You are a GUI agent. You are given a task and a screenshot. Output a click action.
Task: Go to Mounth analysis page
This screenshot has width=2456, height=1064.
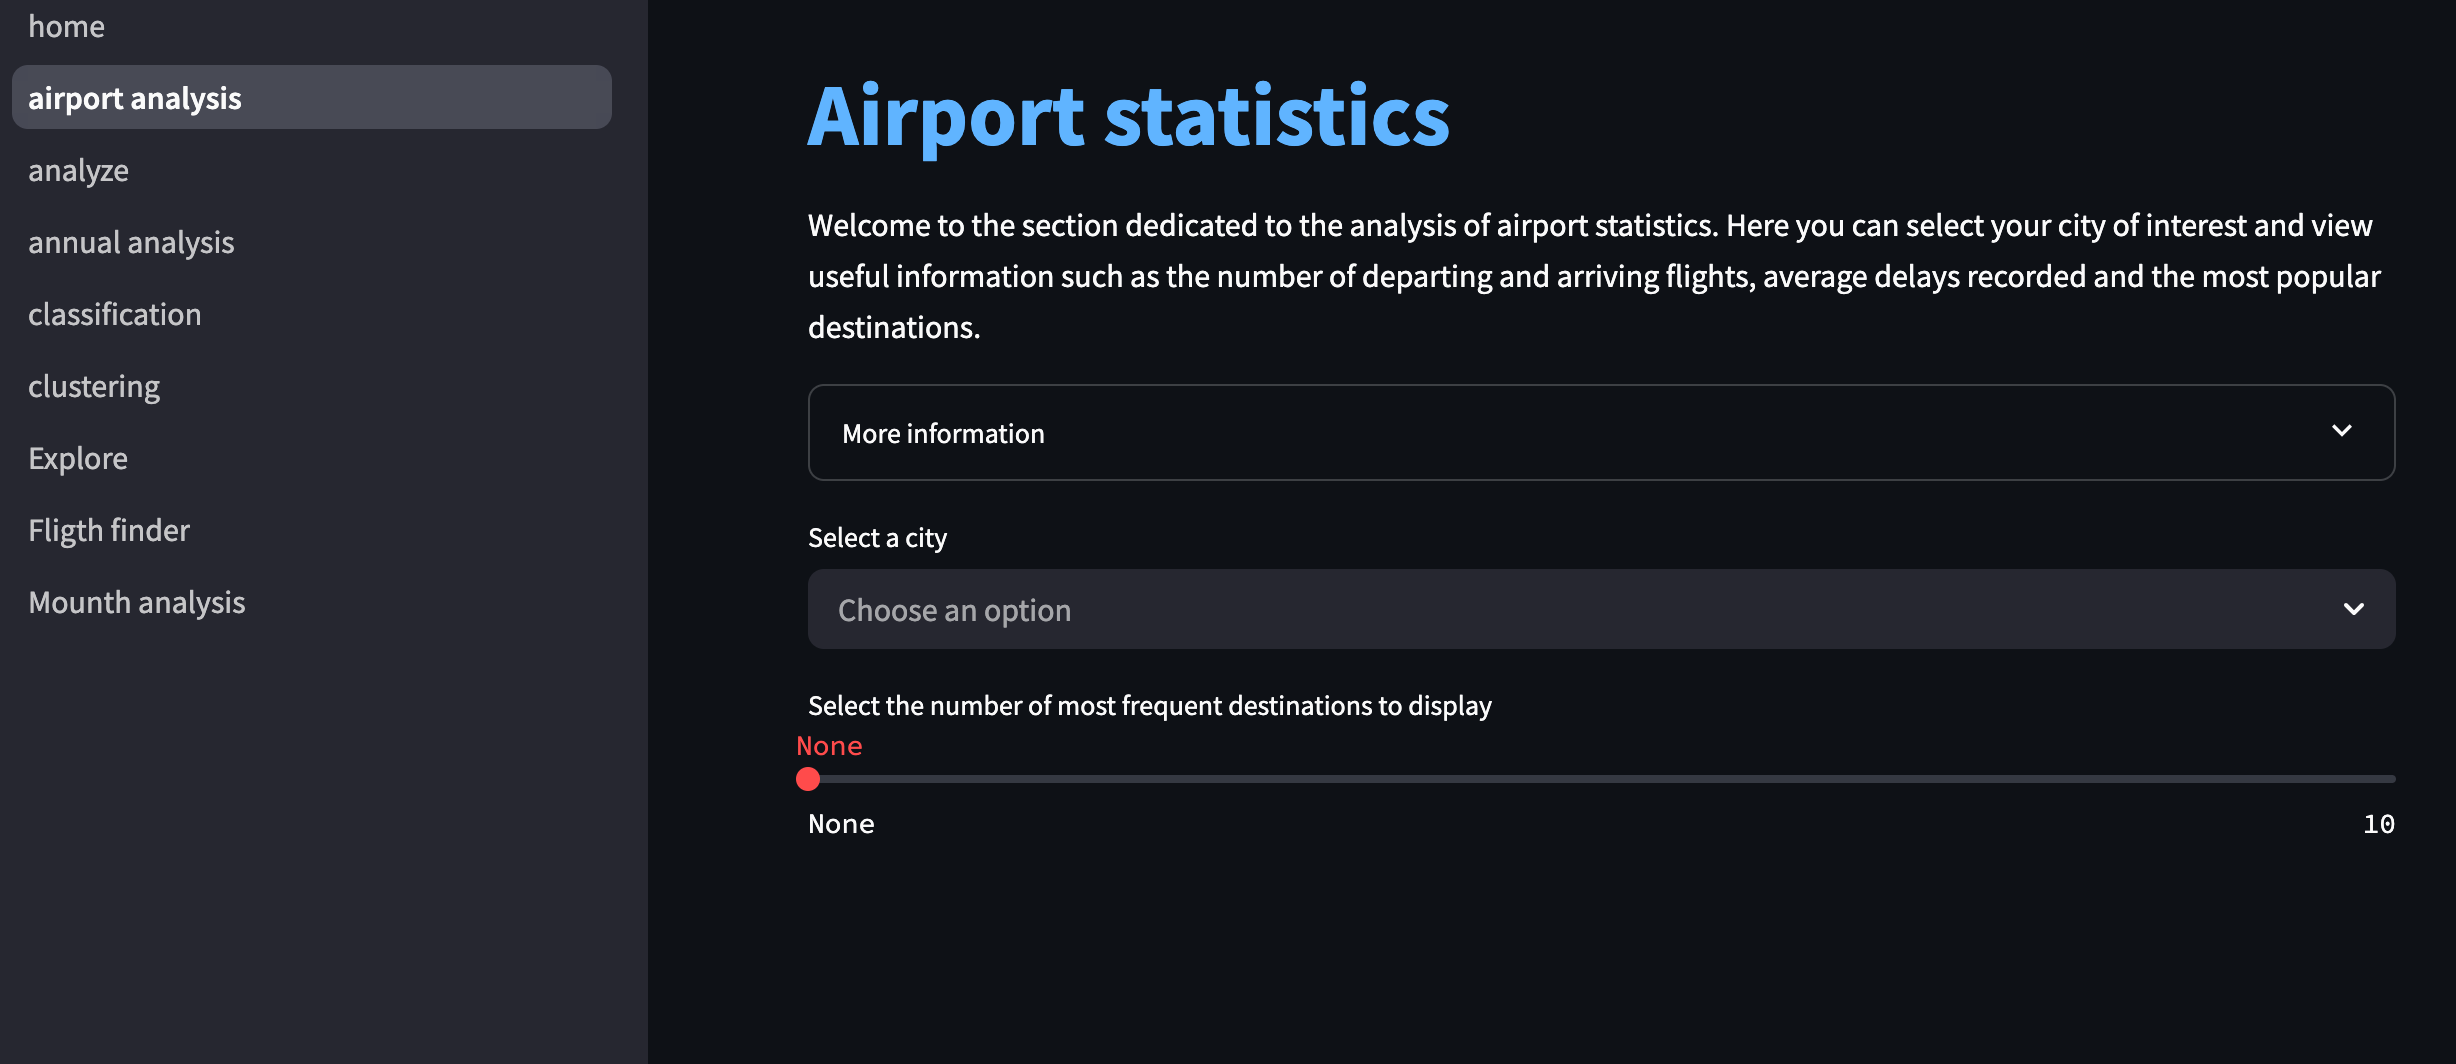[x=137, y=602]
